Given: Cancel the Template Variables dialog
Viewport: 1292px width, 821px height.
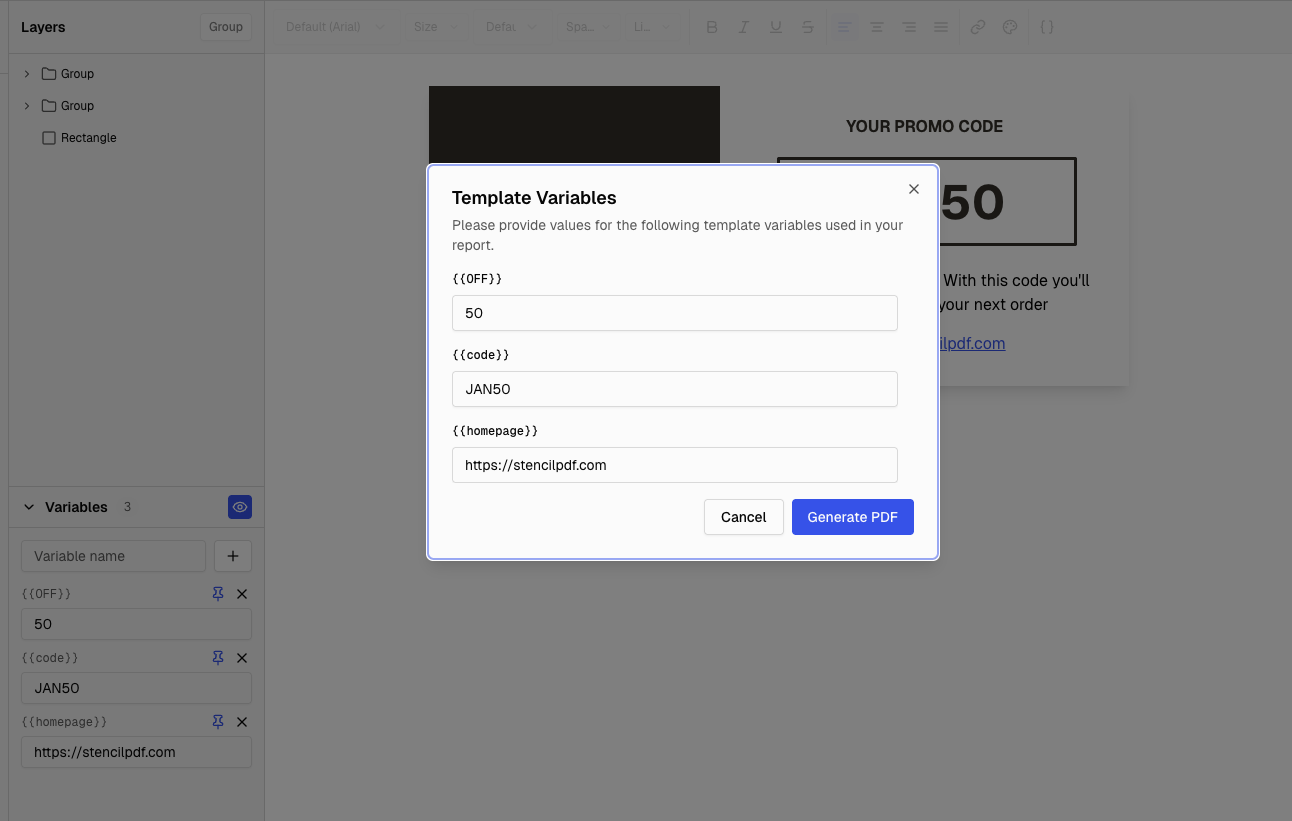Looking at the screenshot, I should coord(744,517).
